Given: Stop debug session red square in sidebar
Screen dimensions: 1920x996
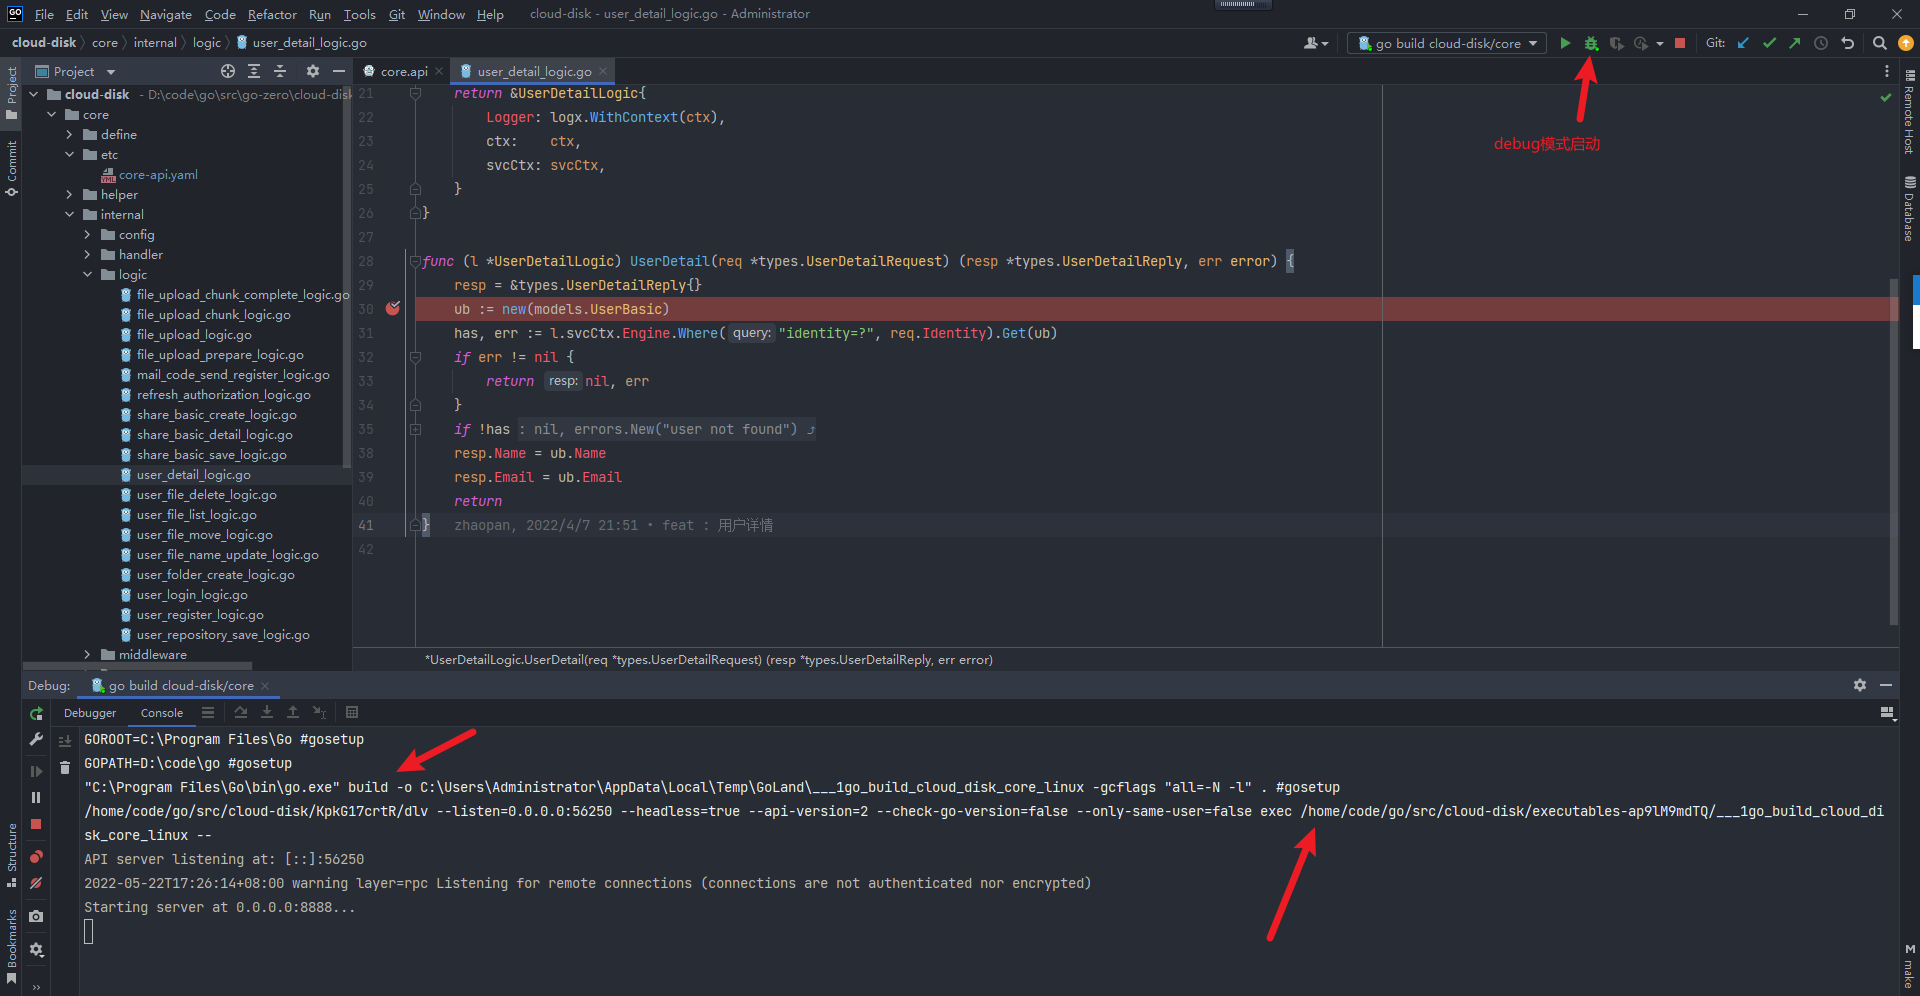Looking at the screenshot, I should 36,824.
